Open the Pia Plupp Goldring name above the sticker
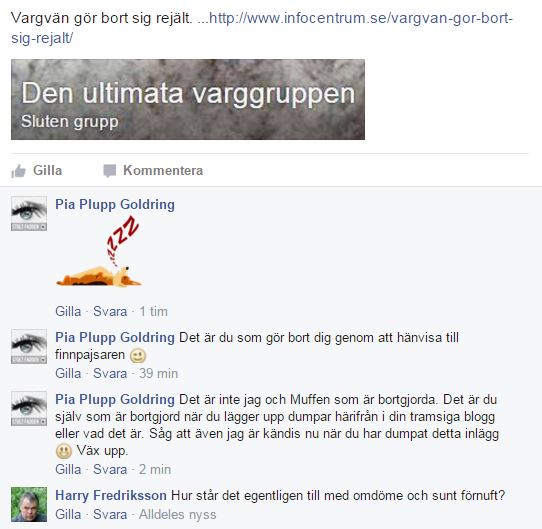The image size is (542, 529). [x=115, y=204]
